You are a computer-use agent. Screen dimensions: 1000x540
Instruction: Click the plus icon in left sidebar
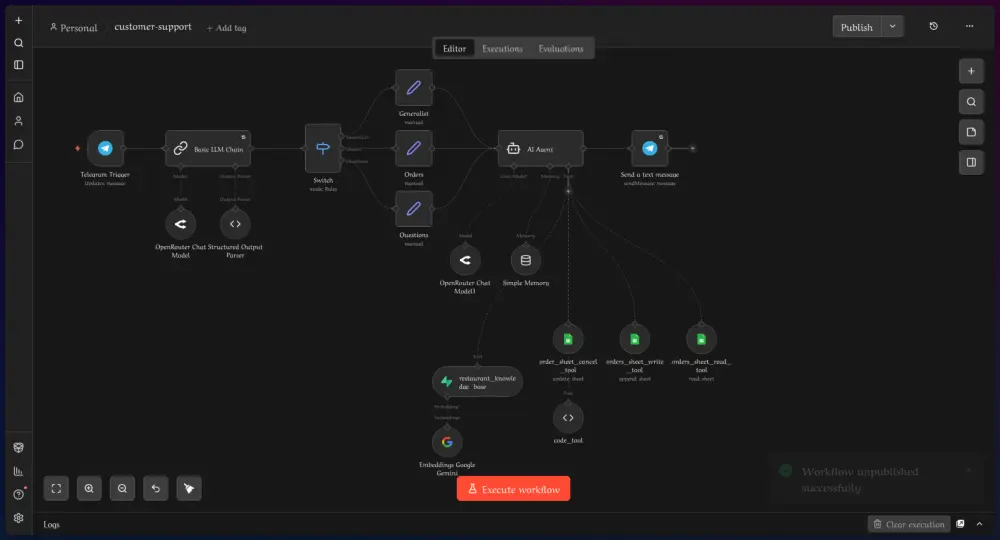point(18,20)
